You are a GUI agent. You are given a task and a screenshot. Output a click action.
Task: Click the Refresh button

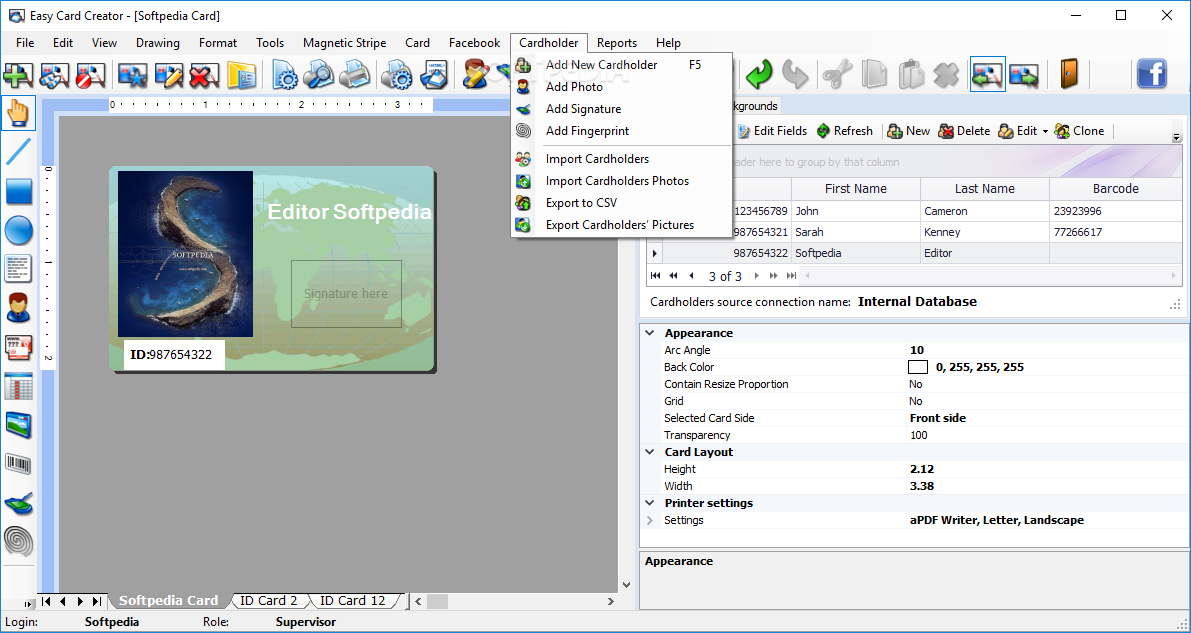pos(845,131)
